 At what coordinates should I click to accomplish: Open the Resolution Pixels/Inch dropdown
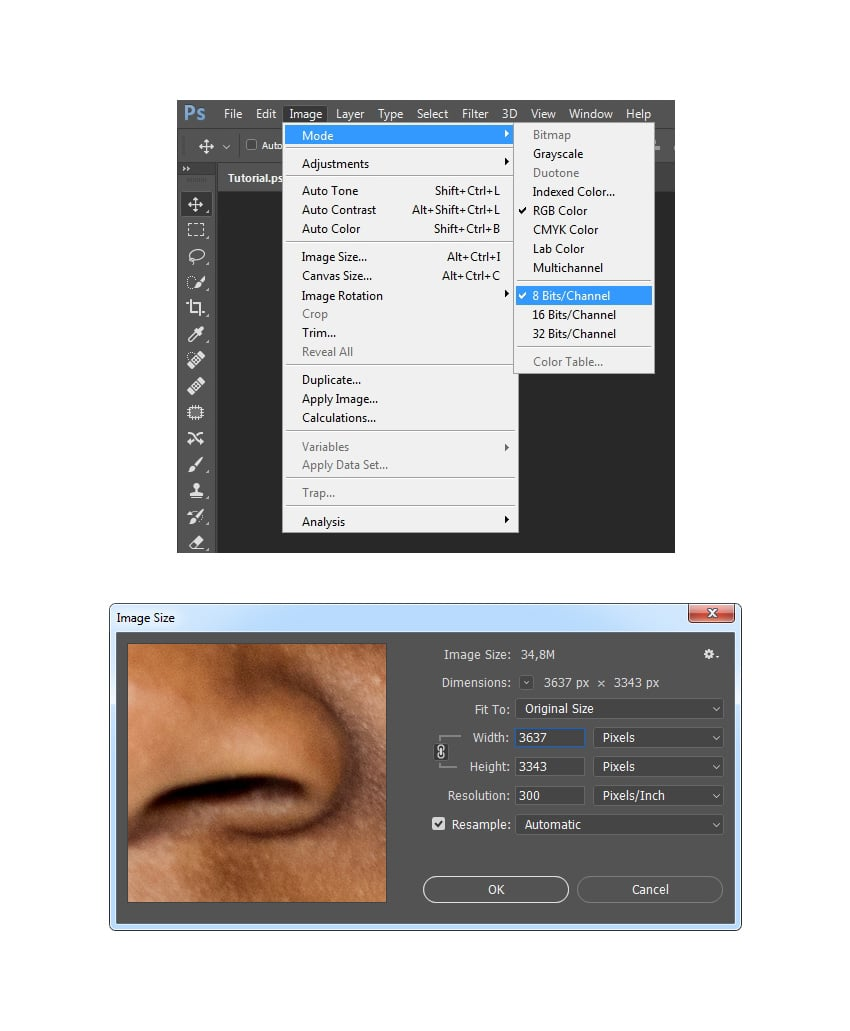point(658,796)
